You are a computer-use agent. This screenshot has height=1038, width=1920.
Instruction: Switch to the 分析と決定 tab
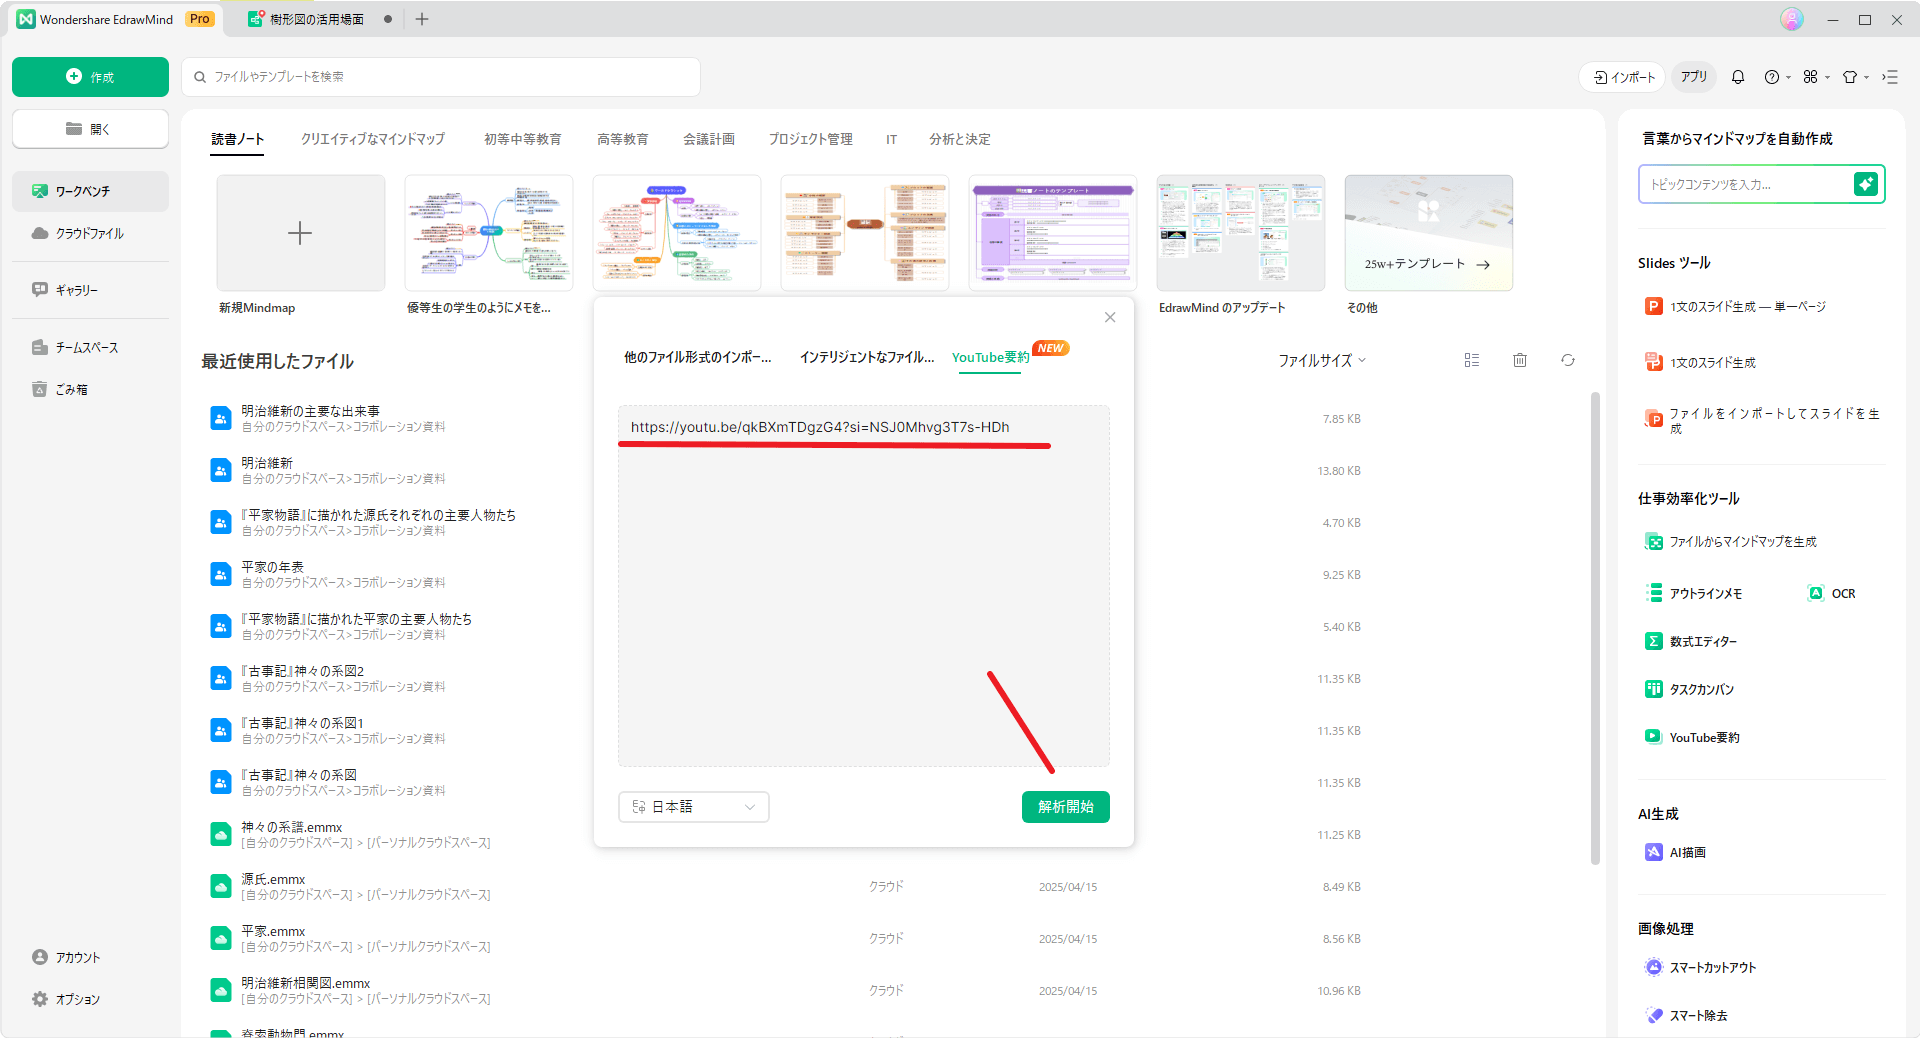(x=959, y=139)
